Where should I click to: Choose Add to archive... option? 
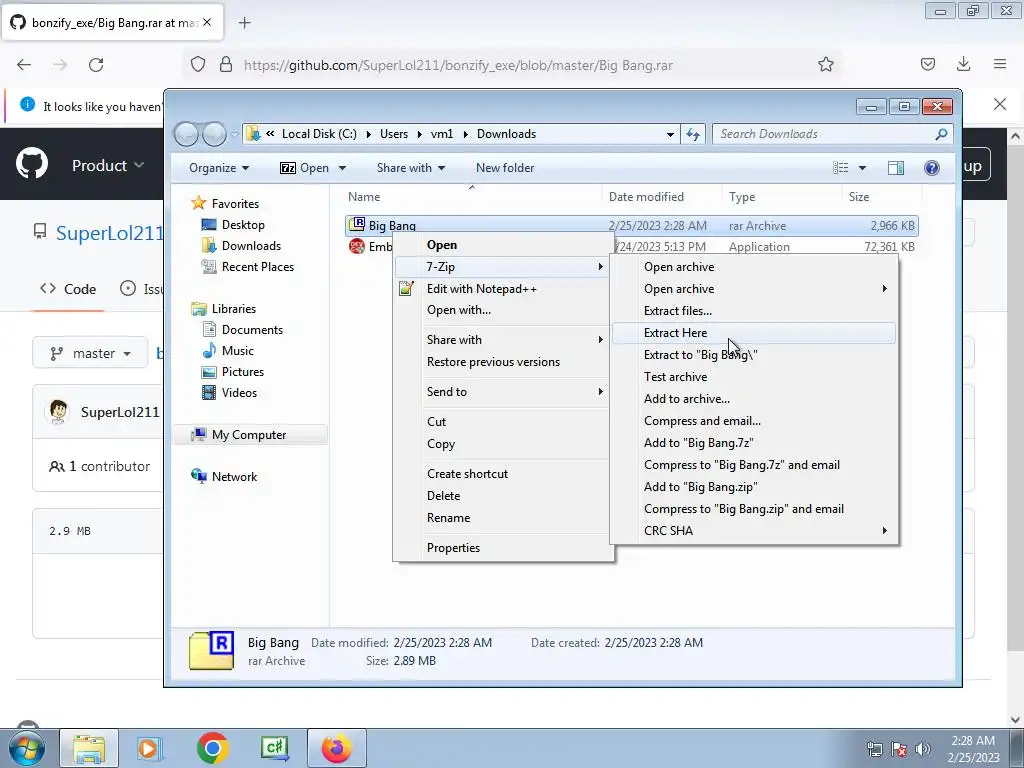click(754, 399)
